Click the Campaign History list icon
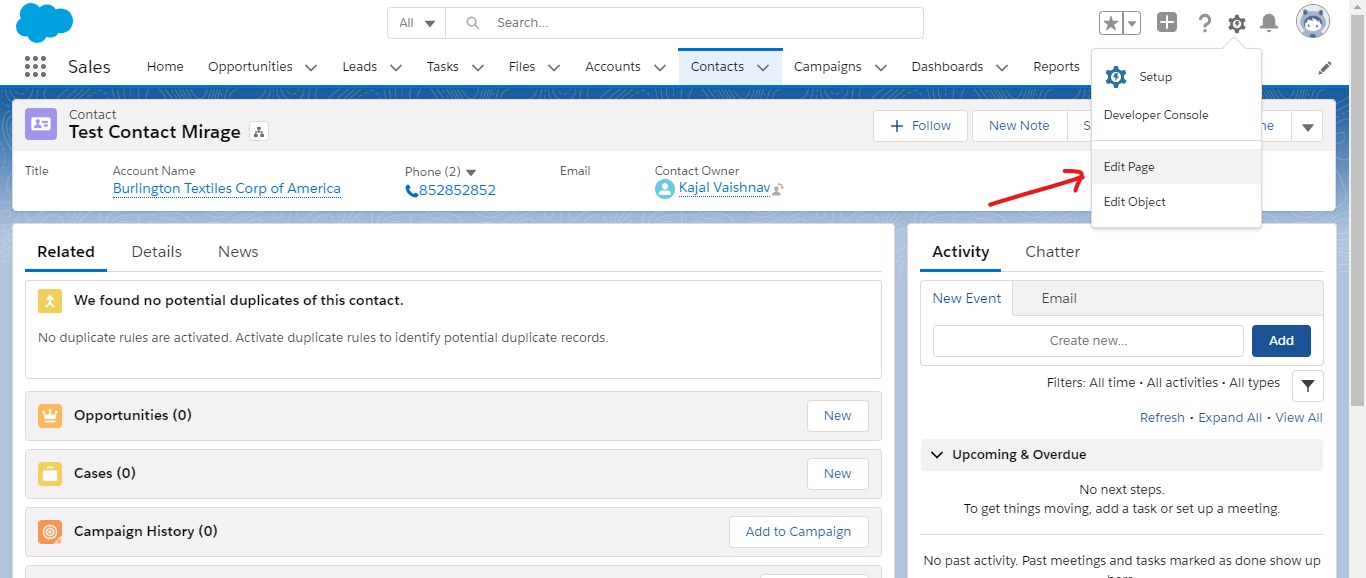 click(x=50, y=532)
